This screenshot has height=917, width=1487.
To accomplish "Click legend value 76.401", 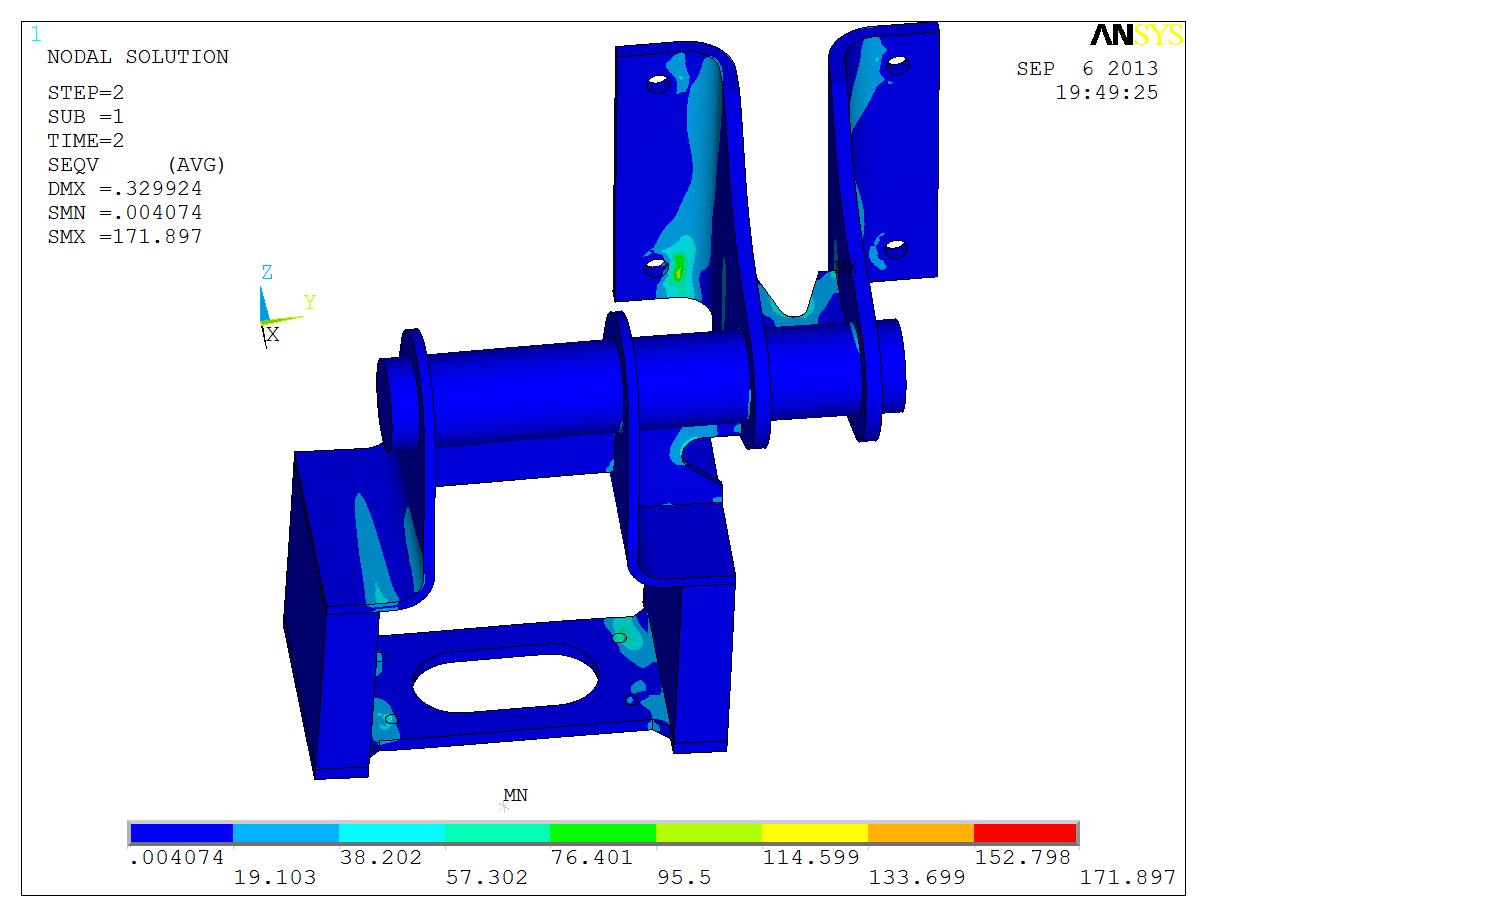I will [592, 858].
